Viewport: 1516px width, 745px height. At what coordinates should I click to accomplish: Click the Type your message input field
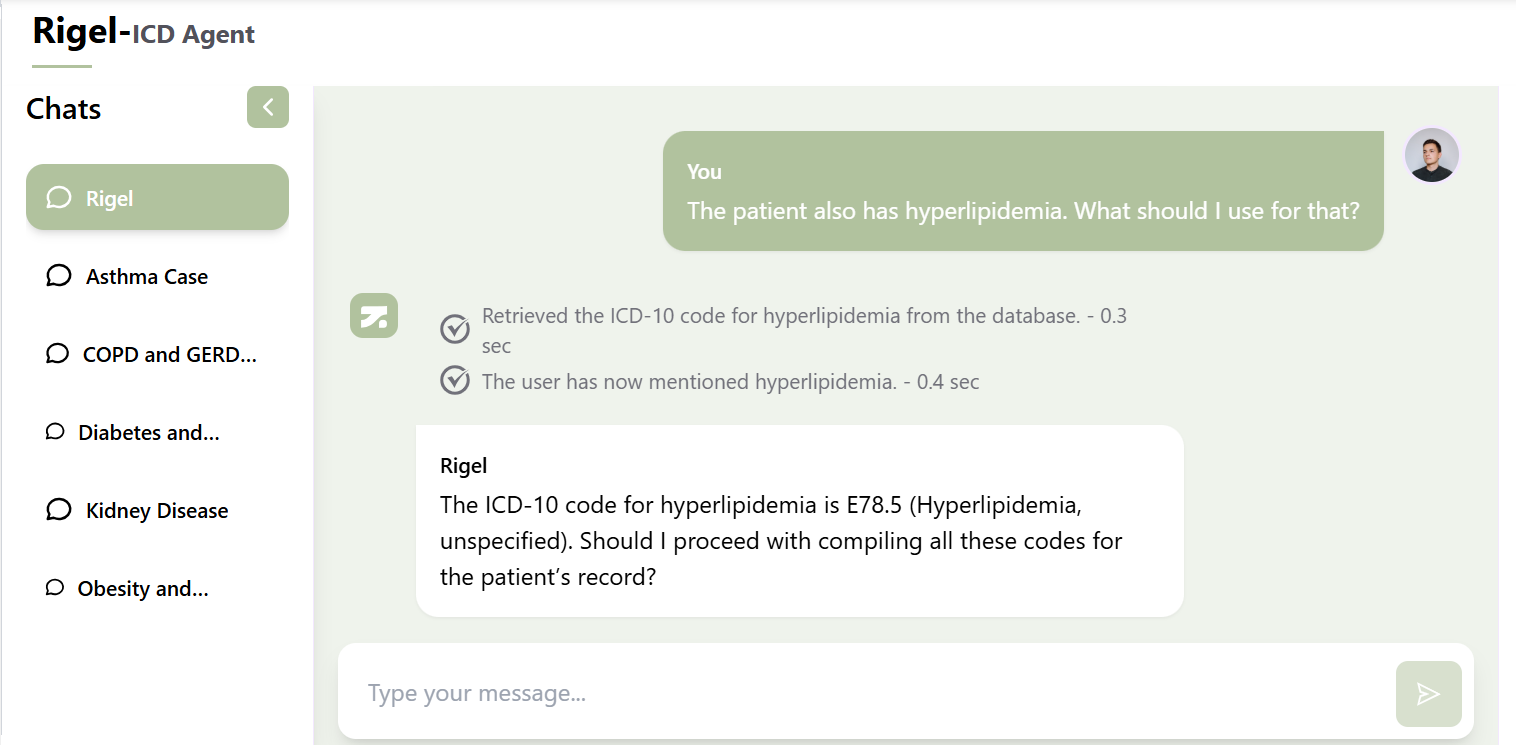point(866,693)
